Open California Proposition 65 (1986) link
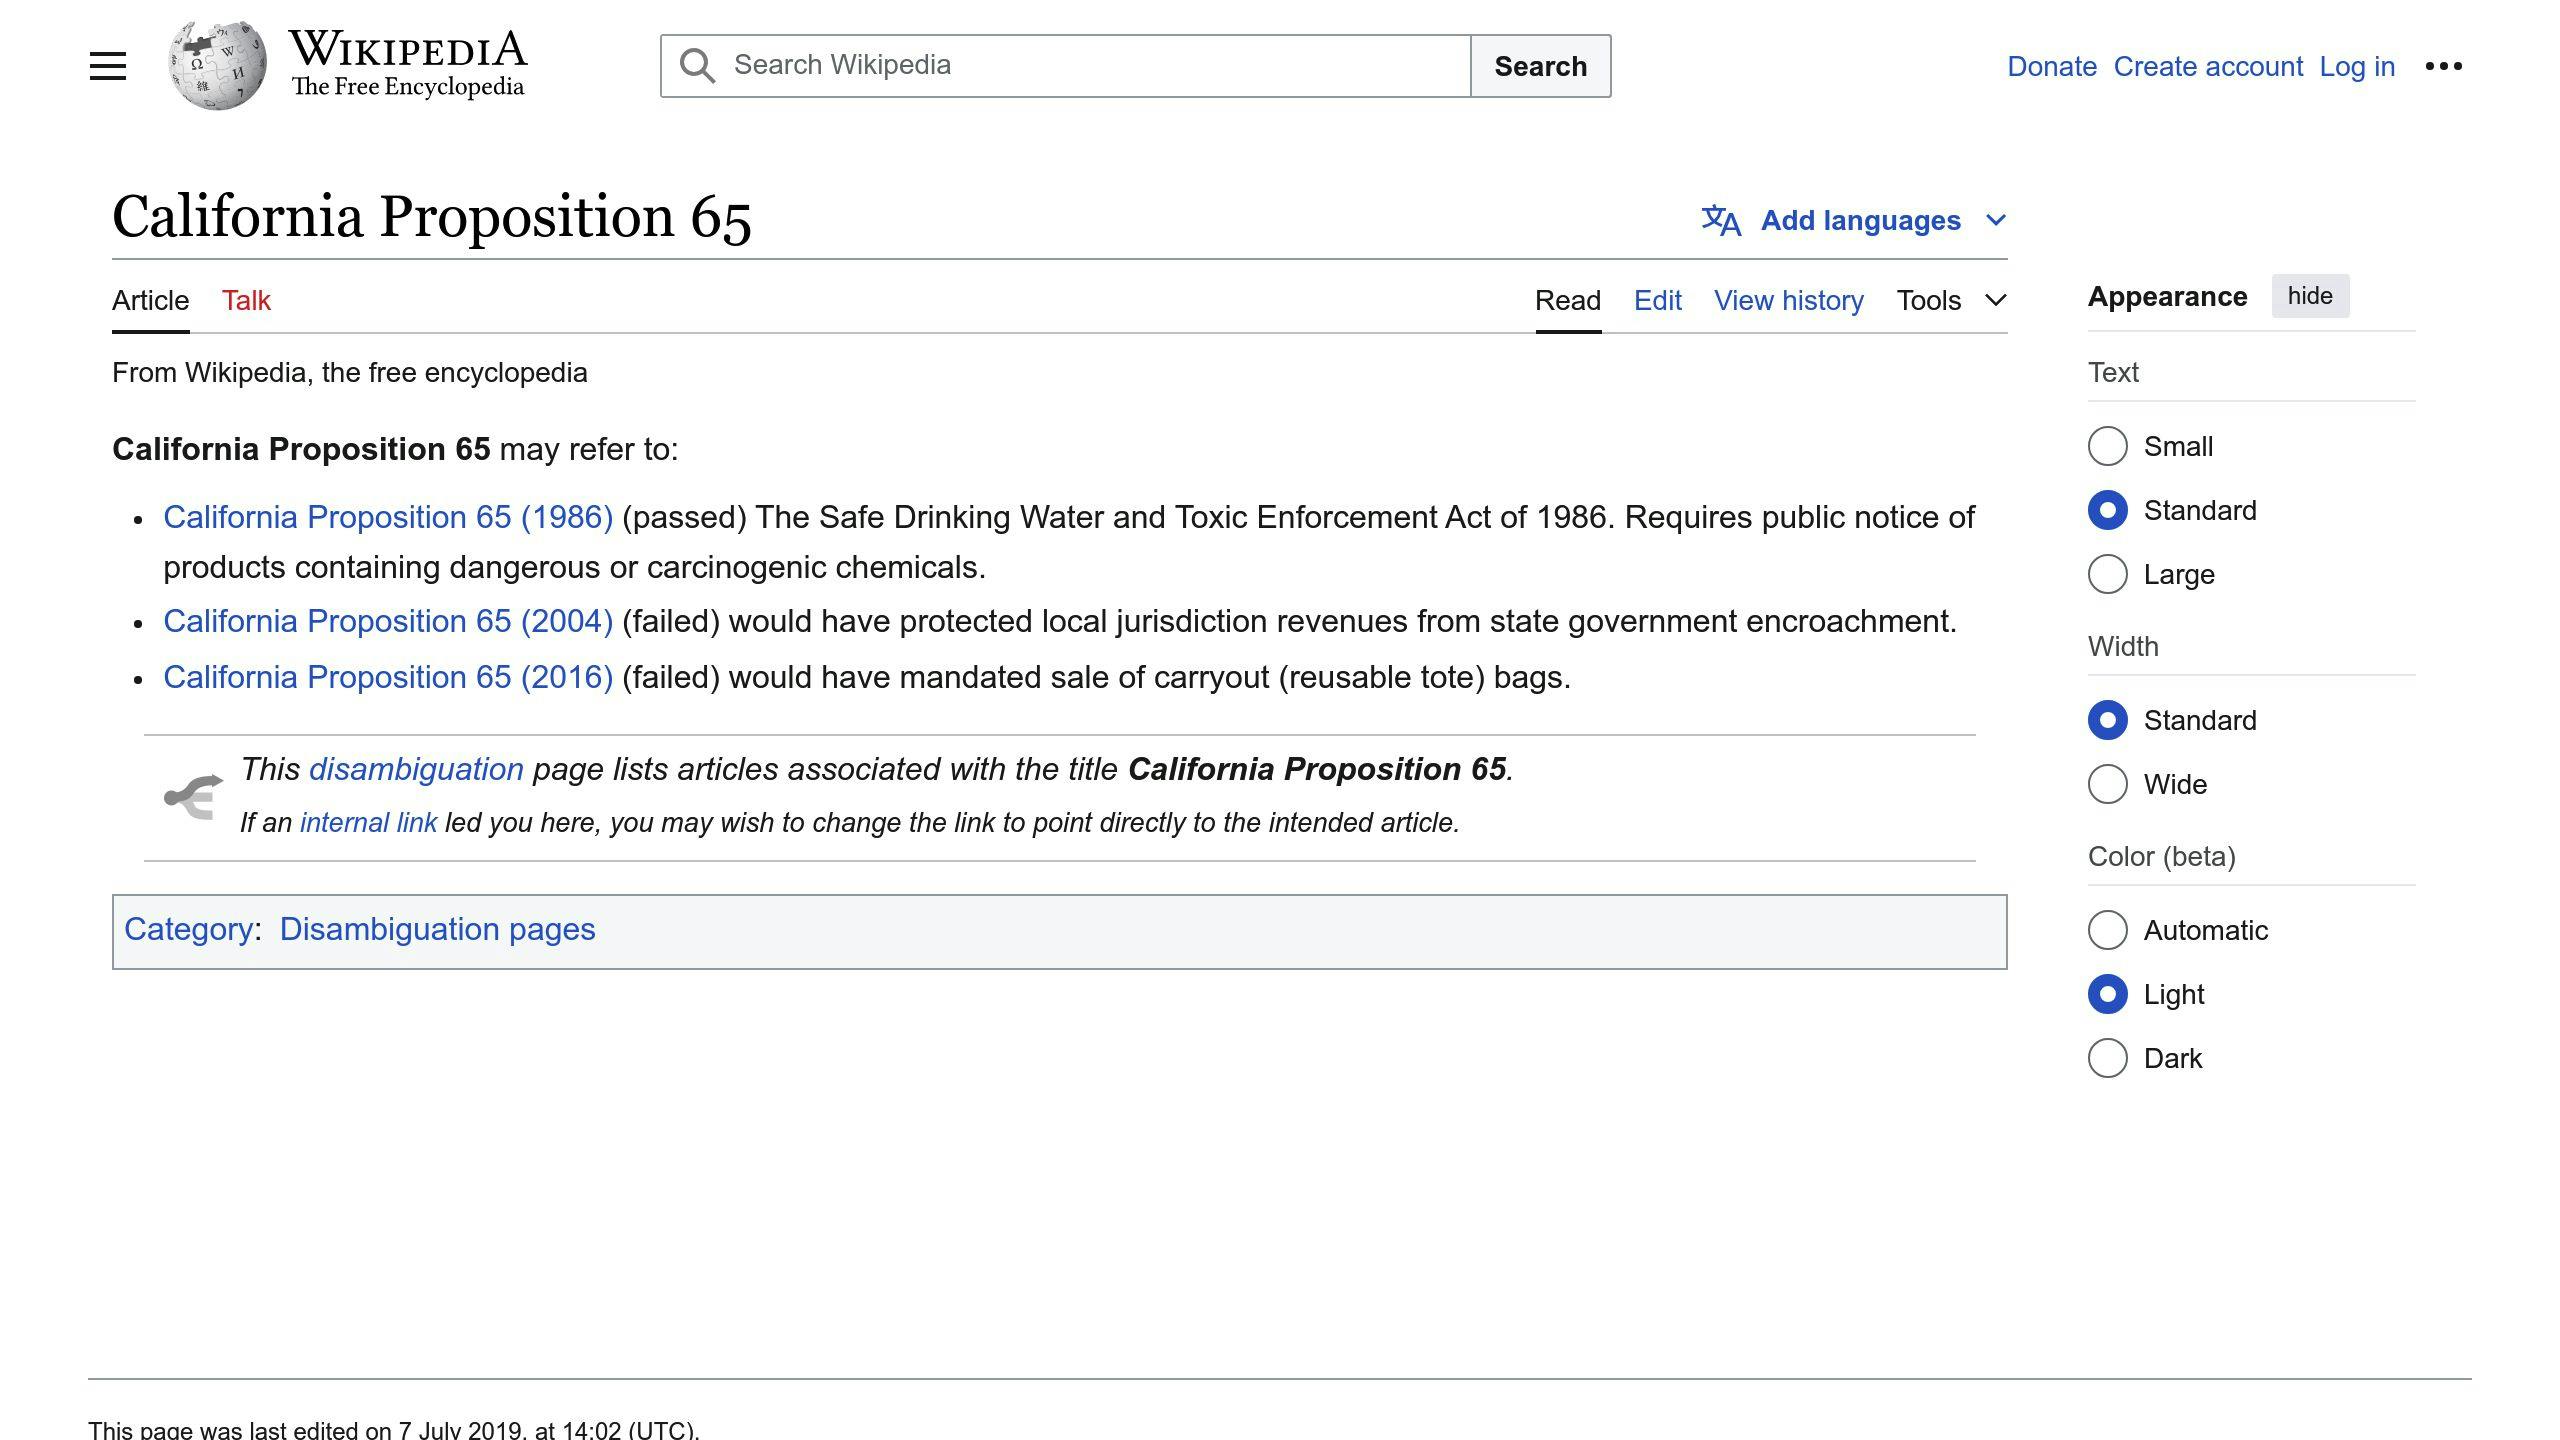Screen dimensions: 2560x1440 tap(388, 517)
